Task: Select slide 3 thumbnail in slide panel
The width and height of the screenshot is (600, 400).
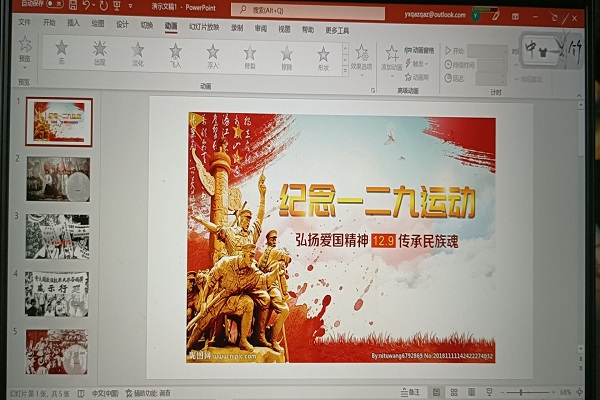Action: pyautogui.click(x=58, y=236)
